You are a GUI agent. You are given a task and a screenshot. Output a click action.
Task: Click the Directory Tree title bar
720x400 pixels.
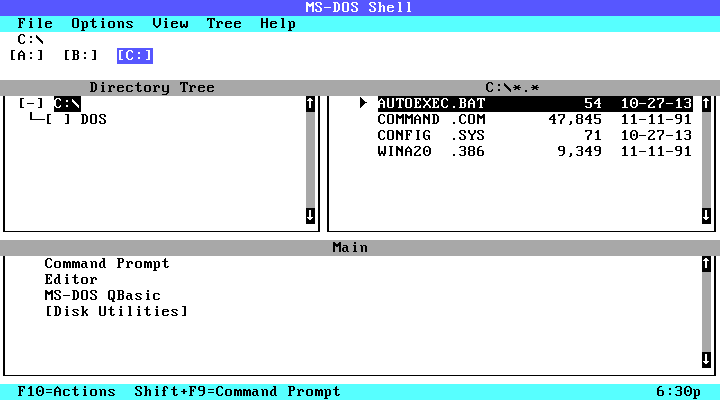click(152, 87)
